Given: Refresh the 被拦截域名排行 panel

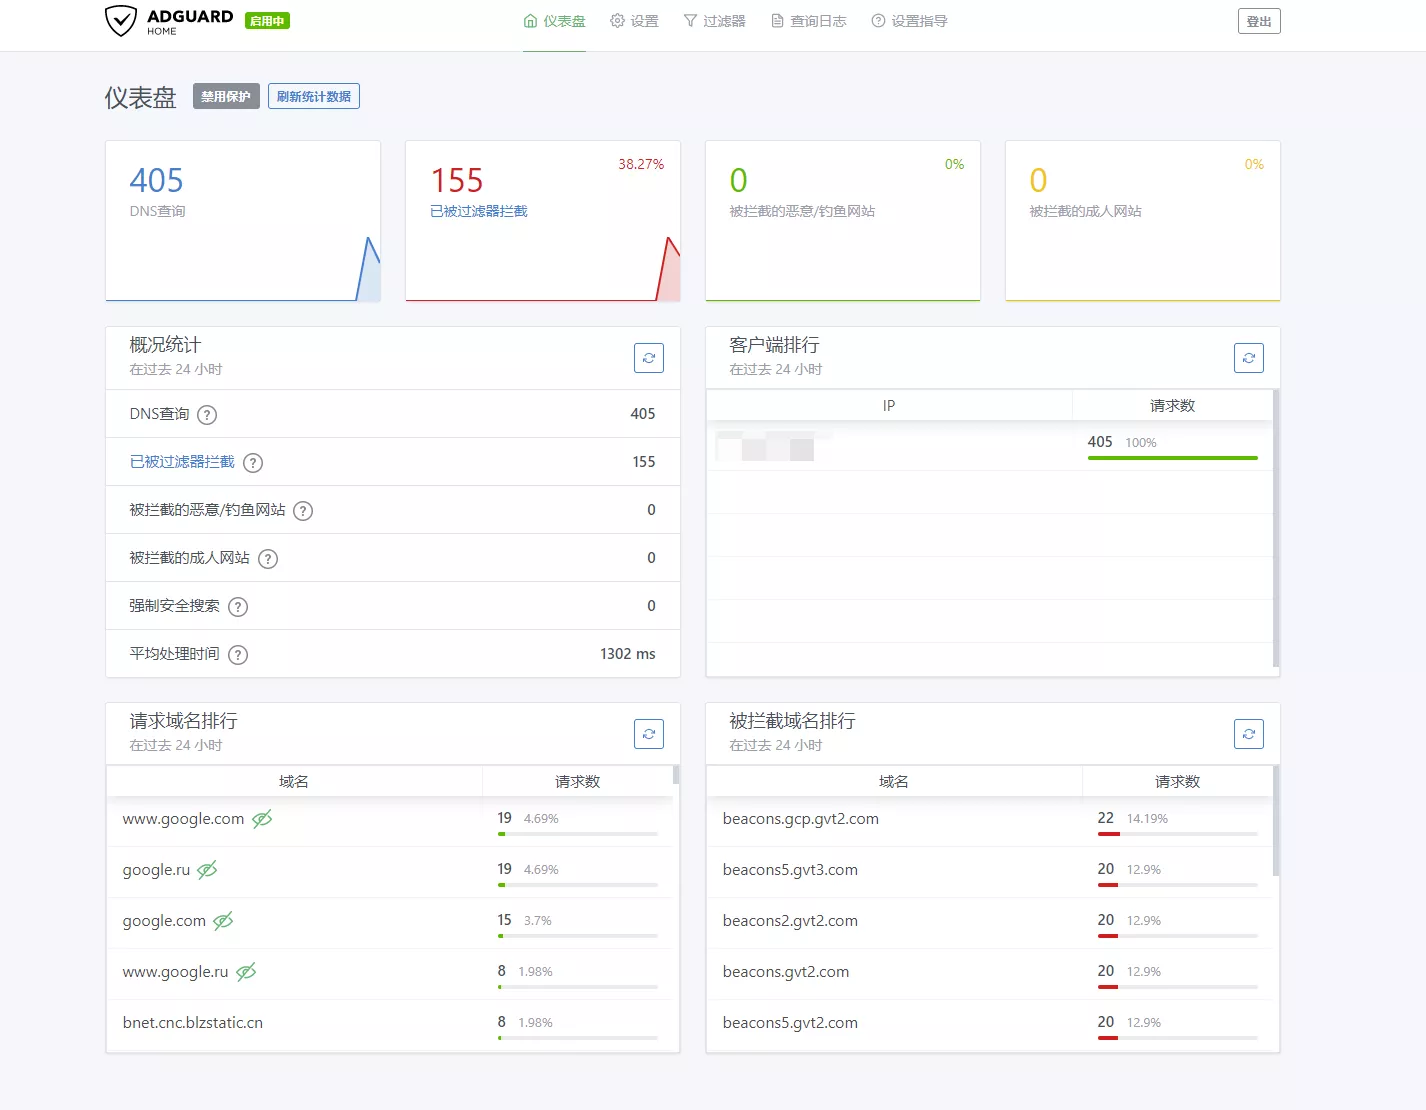Looking at the screenshot, I should tap(1249, 734).
